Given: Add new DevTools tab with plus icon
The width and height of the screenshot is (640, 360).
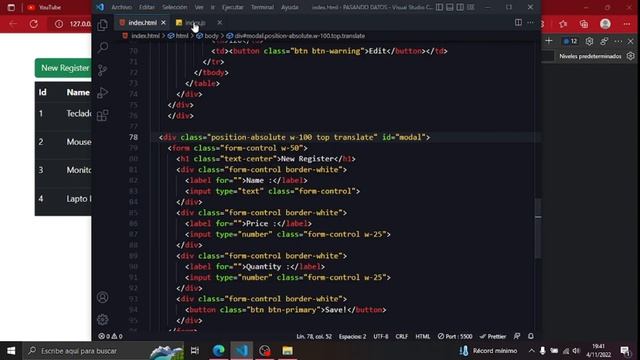Looking at the screenshot, I should [549, 41].
